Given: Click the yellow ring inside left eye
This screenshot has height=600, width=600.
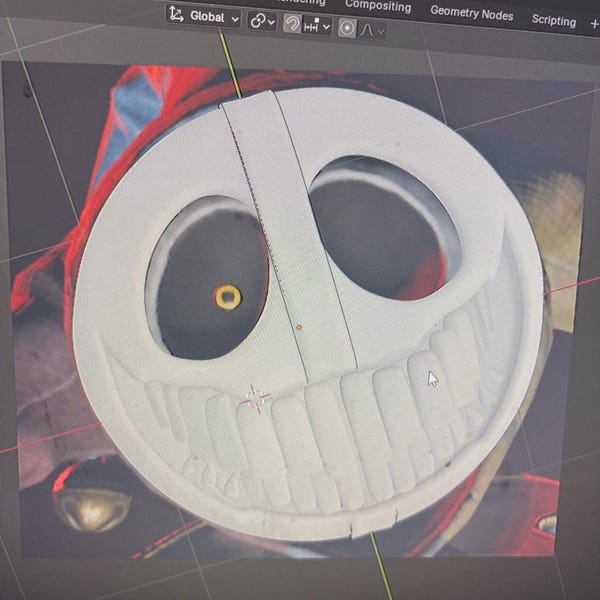Looking at the screenshot, I should tap(228, 297).
